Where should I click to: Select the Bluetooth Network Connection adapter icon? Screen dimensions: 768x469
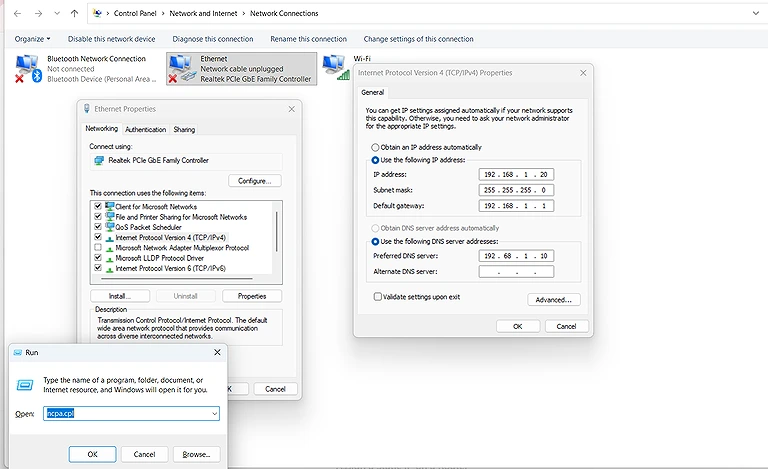[x=28, y=69]
